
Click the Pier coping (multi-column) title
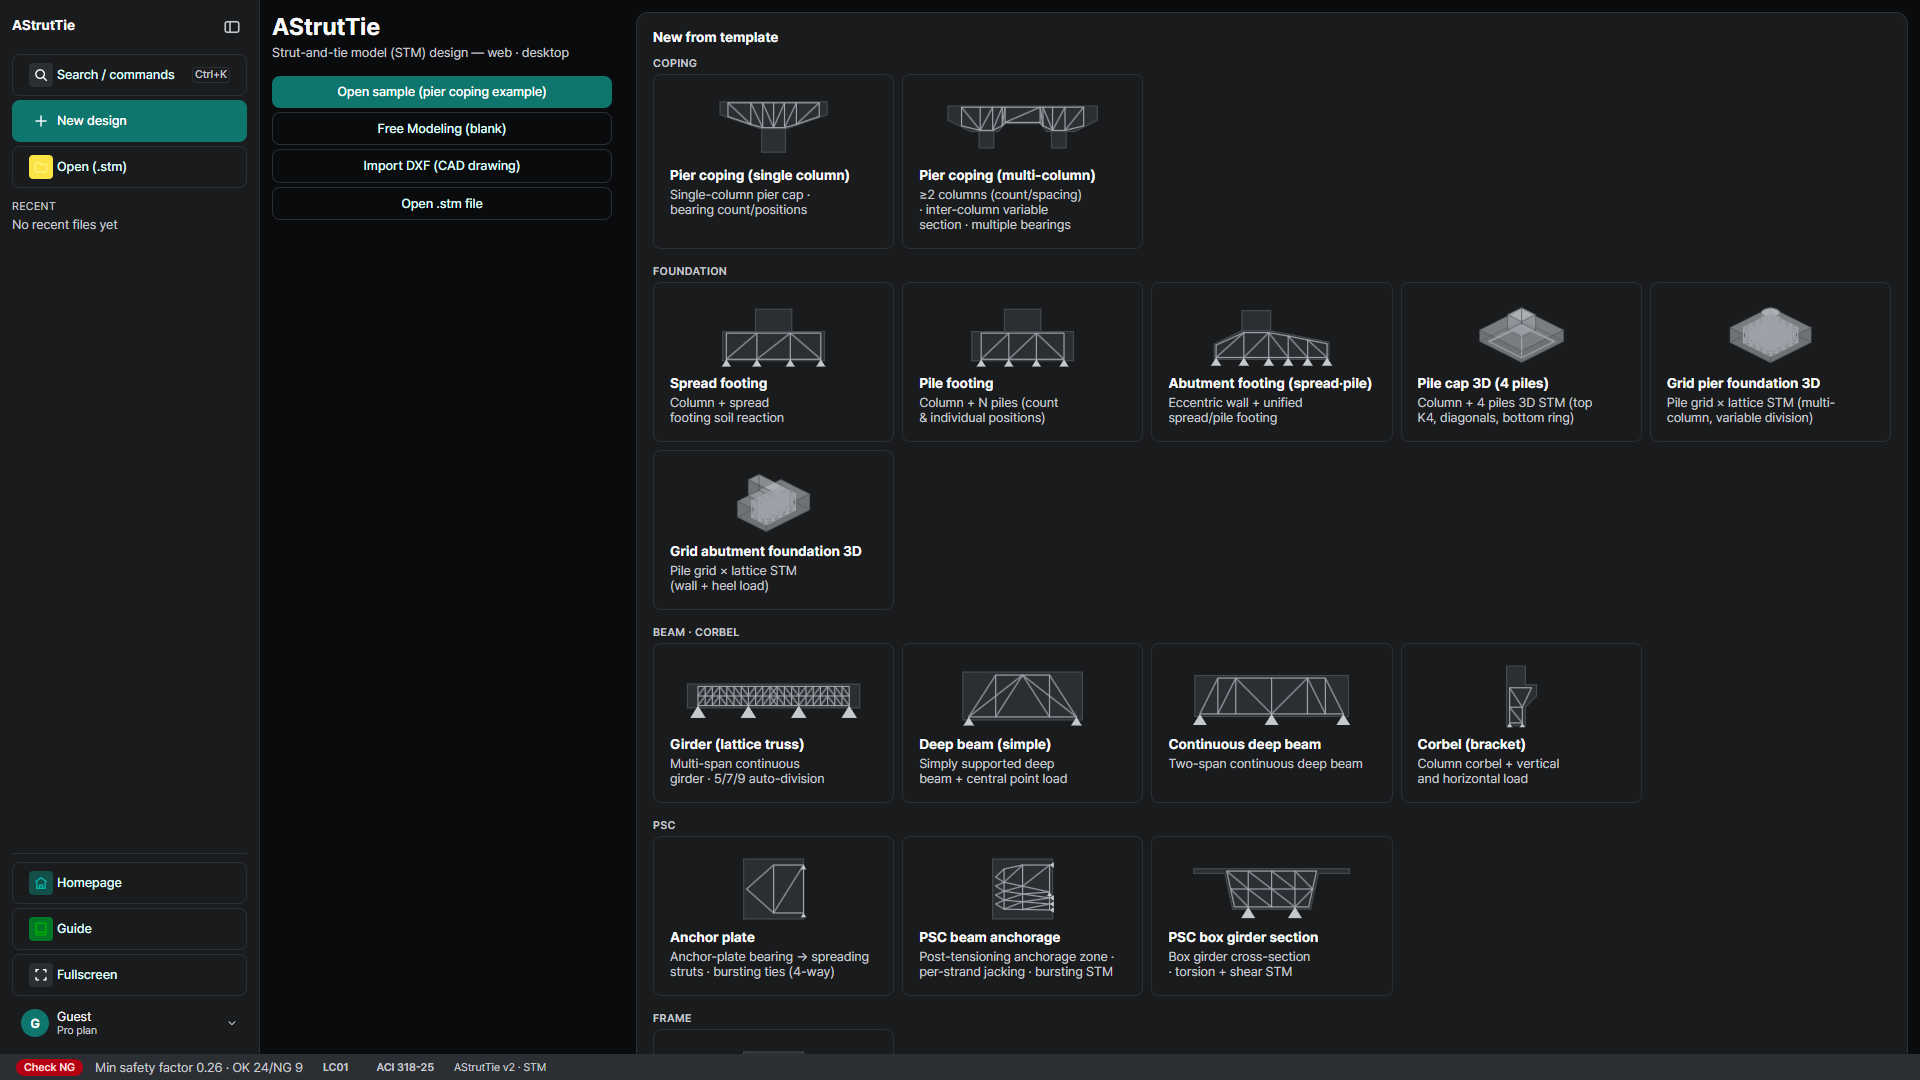(1007, 175)
